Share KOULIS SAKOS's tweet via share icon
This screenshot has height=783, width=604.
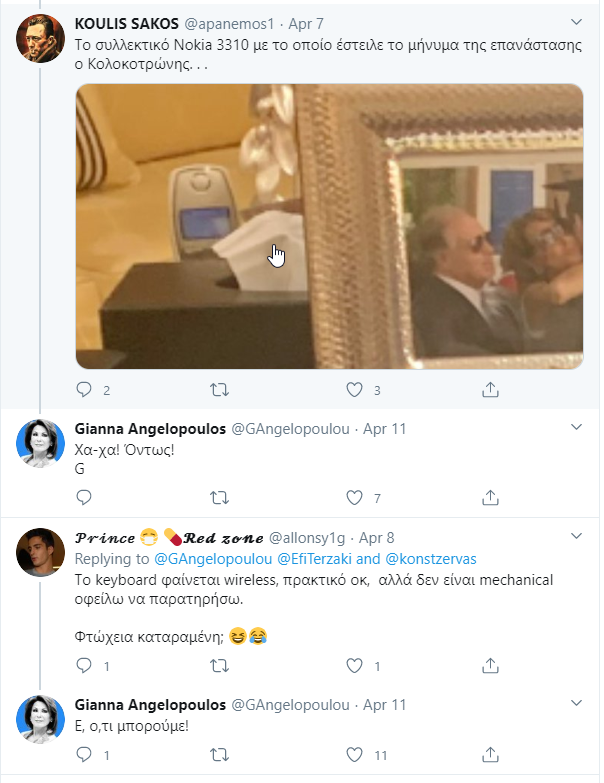click(x=490, y=390)
